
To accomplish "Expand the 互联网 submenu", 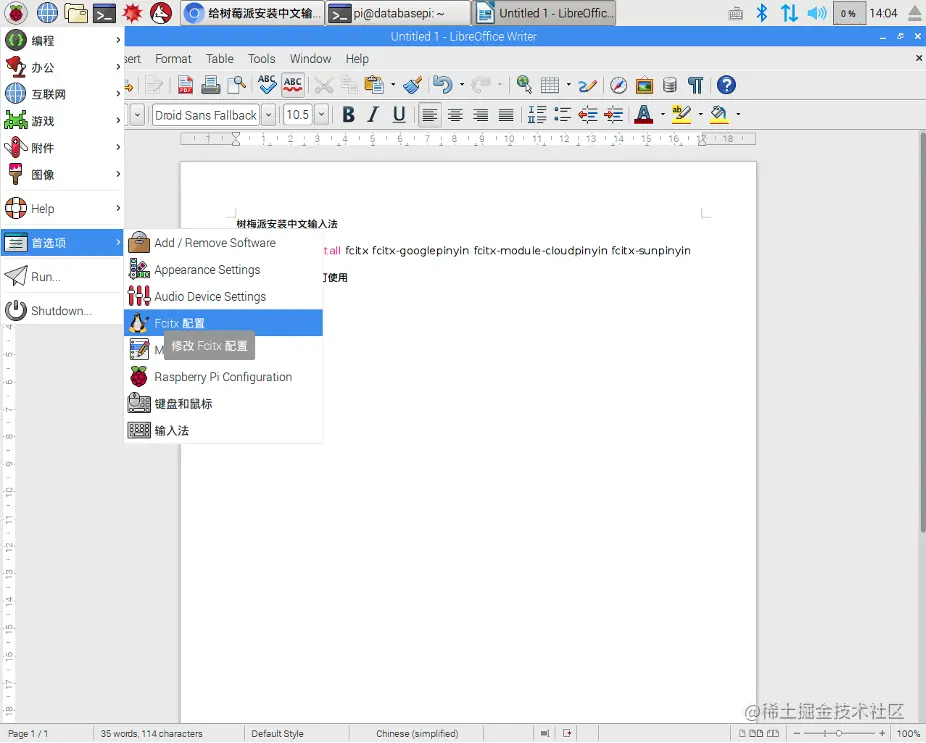I will coord(63,93).
